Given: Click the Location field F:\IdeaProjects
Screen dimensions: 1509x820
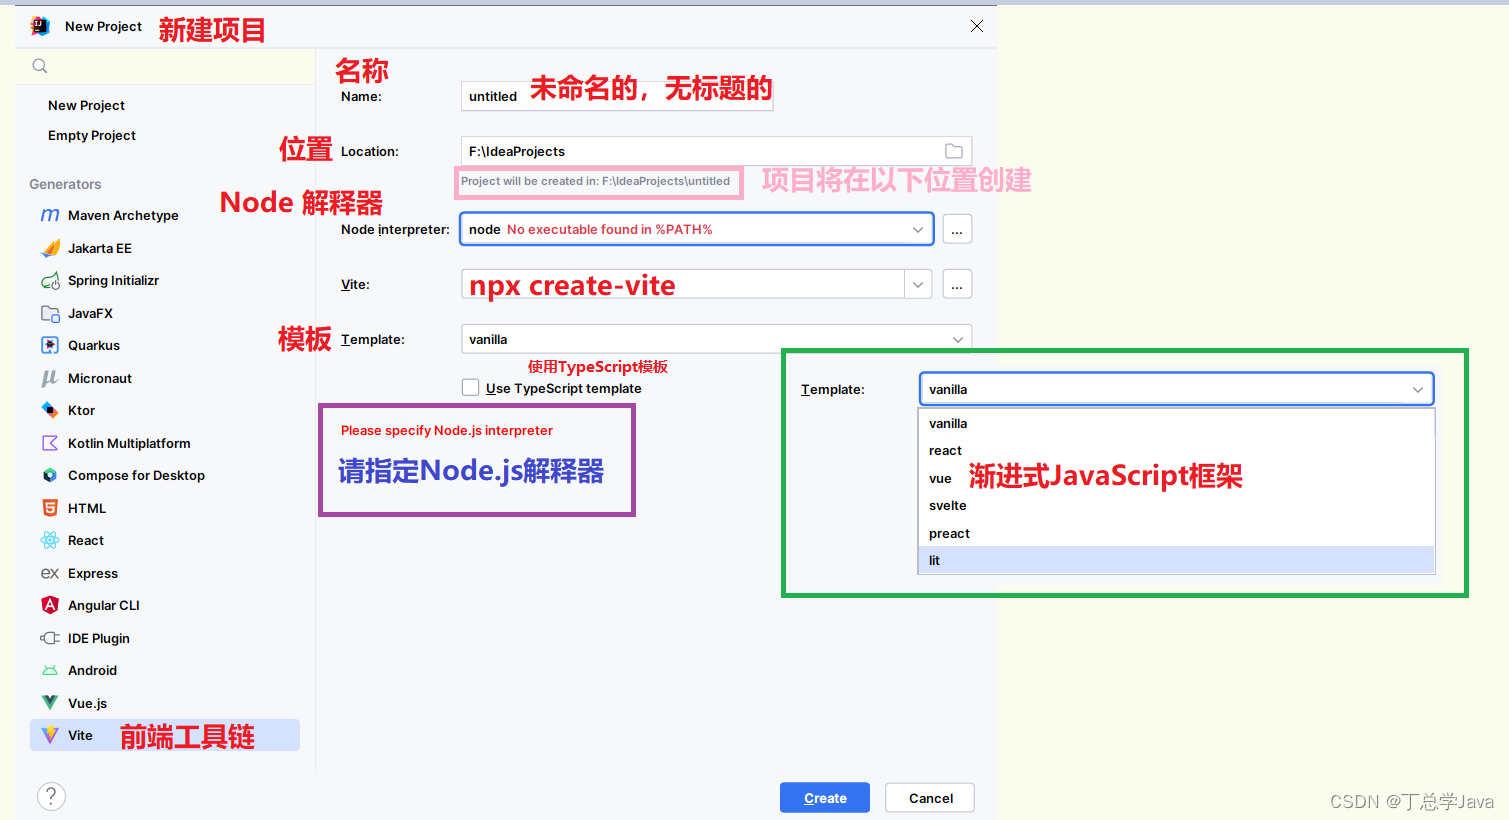Looking at the screenshot, I should (716, 151).
